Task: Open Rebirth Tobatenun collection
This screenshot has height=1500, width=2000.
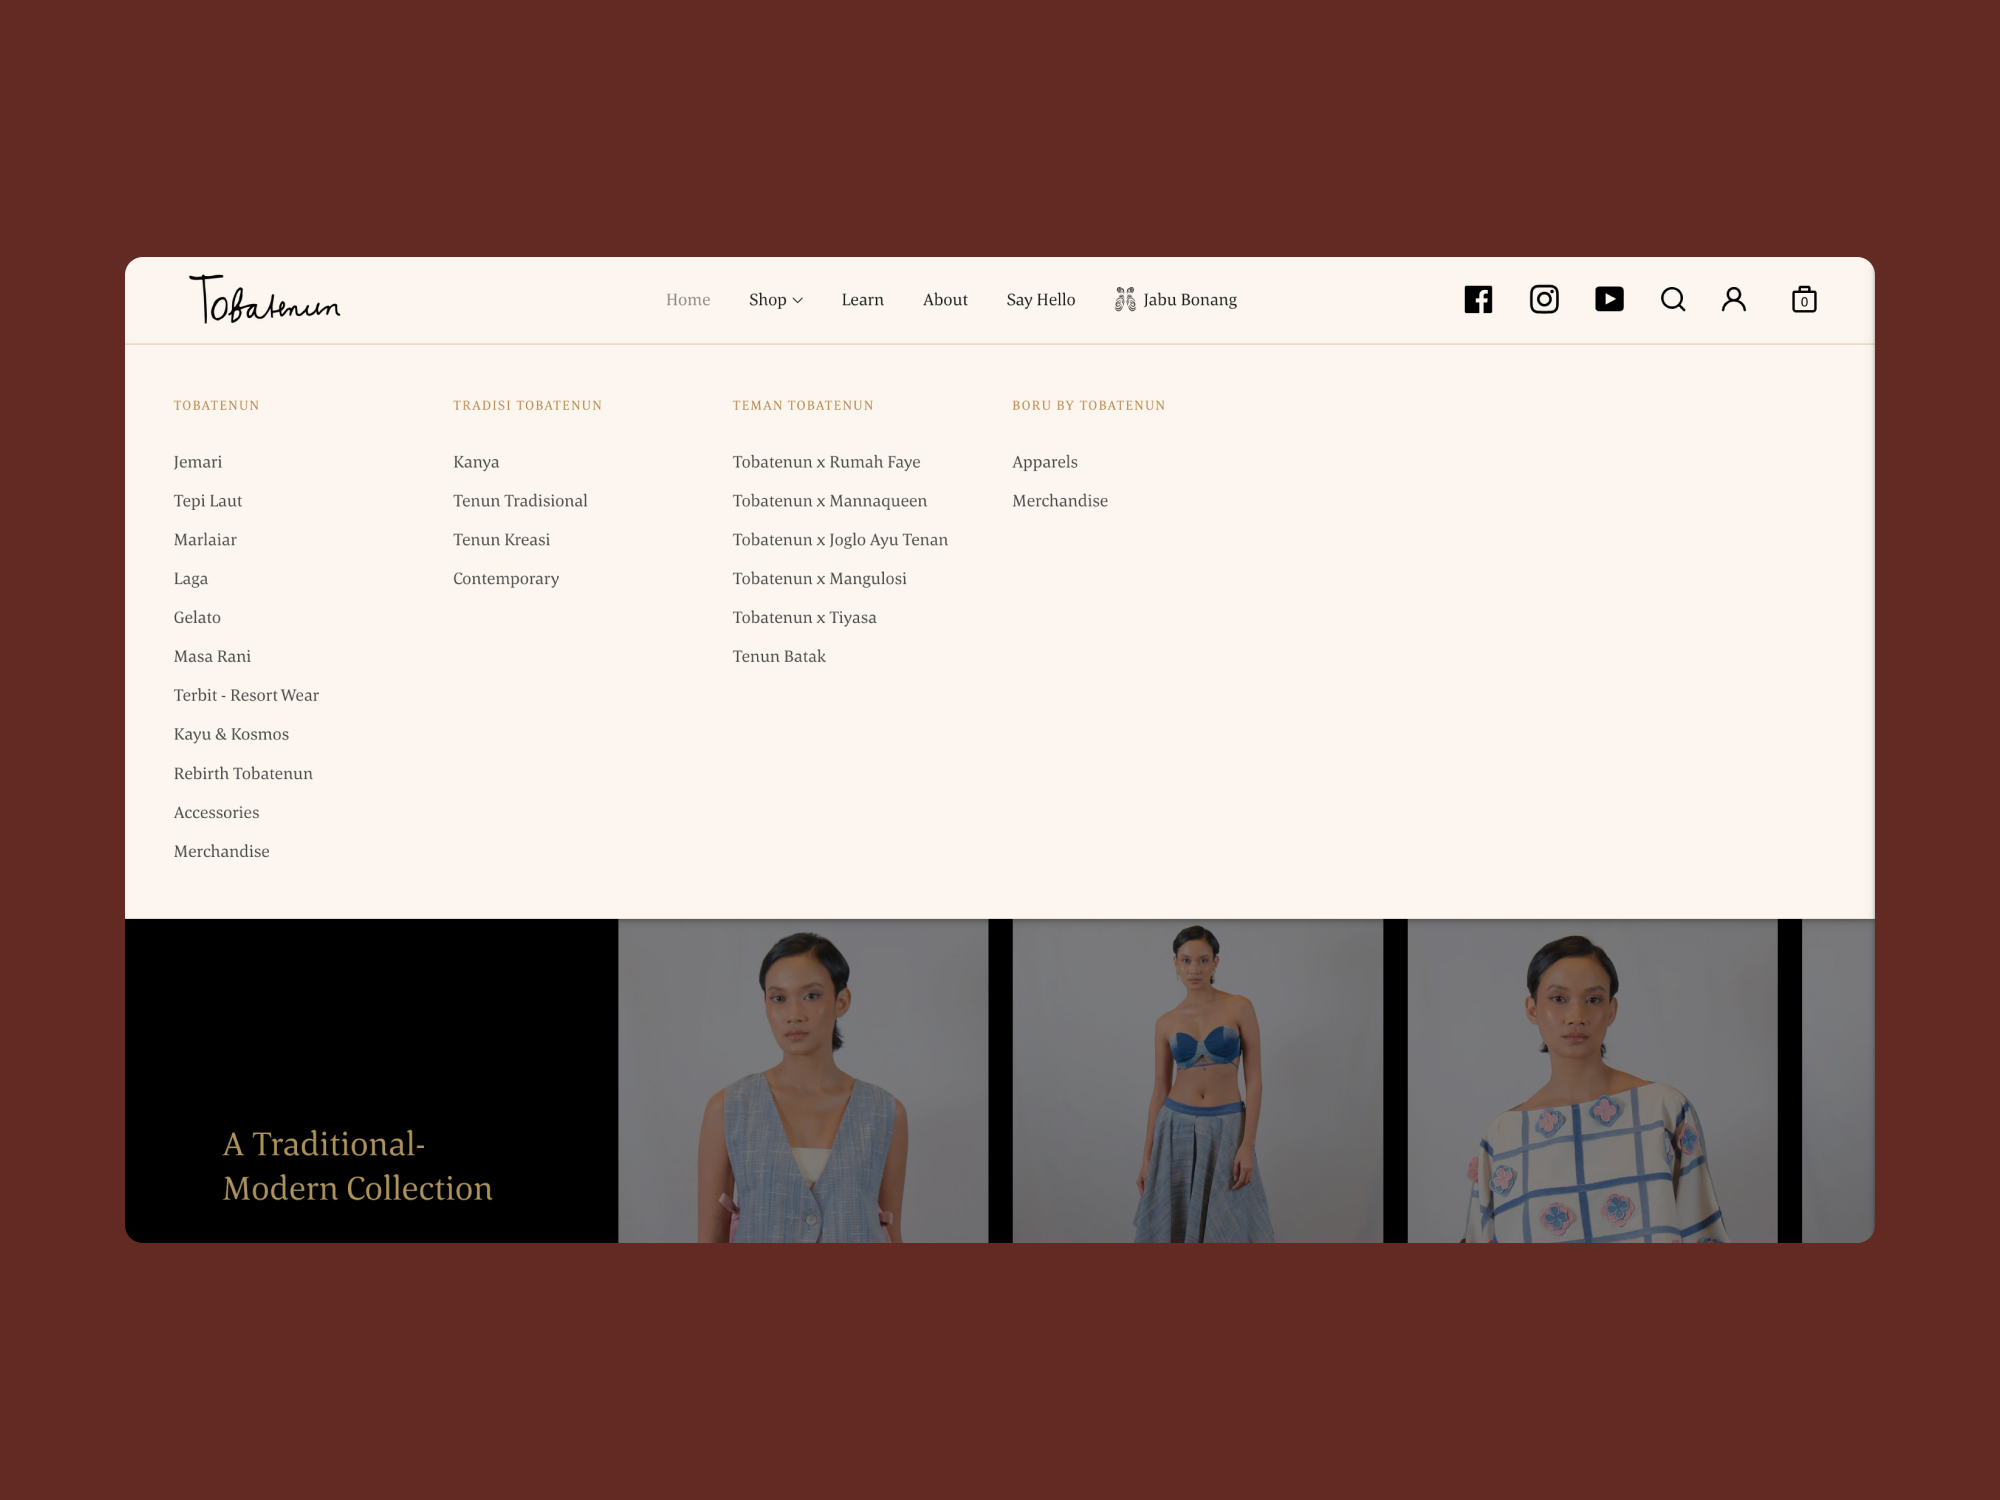Action: 243,774
